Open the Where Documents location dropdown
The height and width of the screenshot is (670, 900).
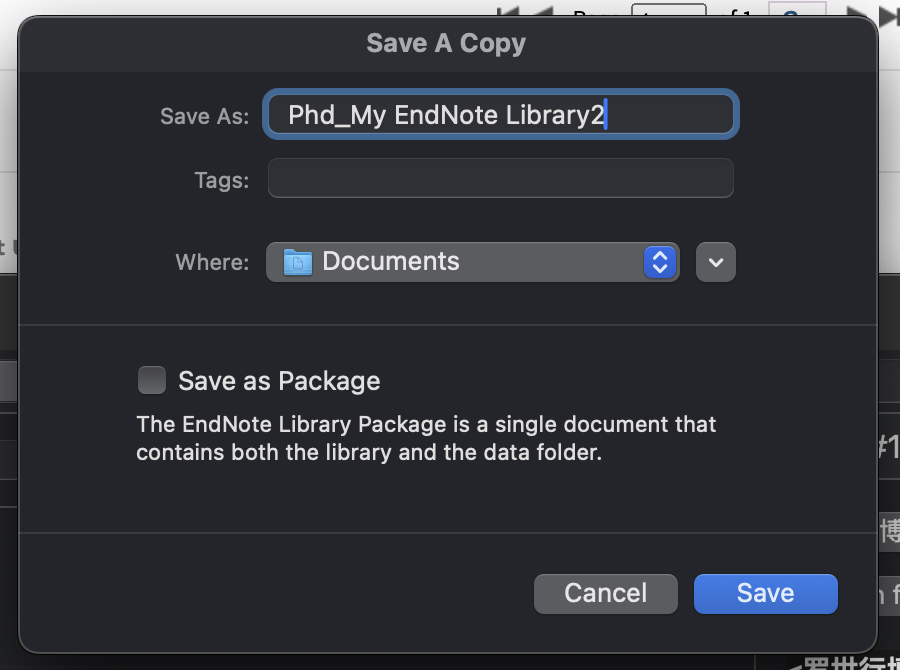click(x=473, y=262)
